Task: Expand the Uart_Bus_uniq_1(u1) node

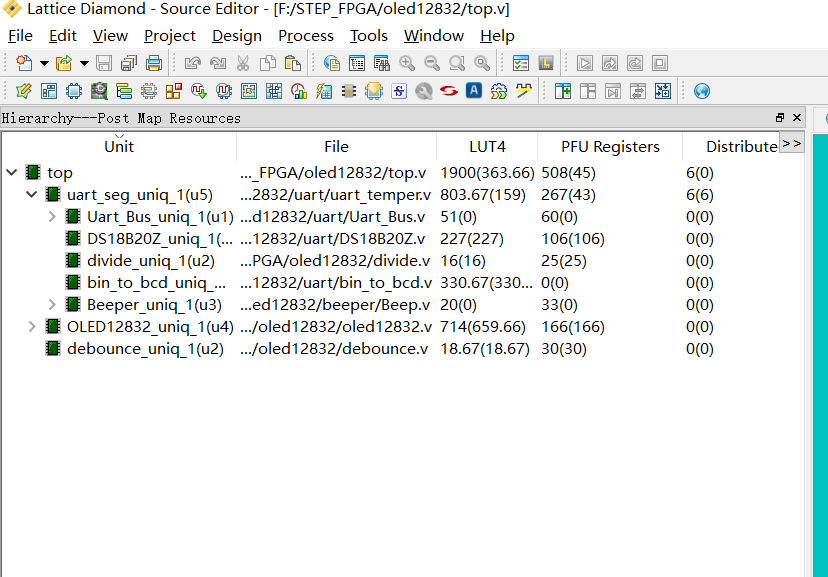Action: tap(52, 216)
